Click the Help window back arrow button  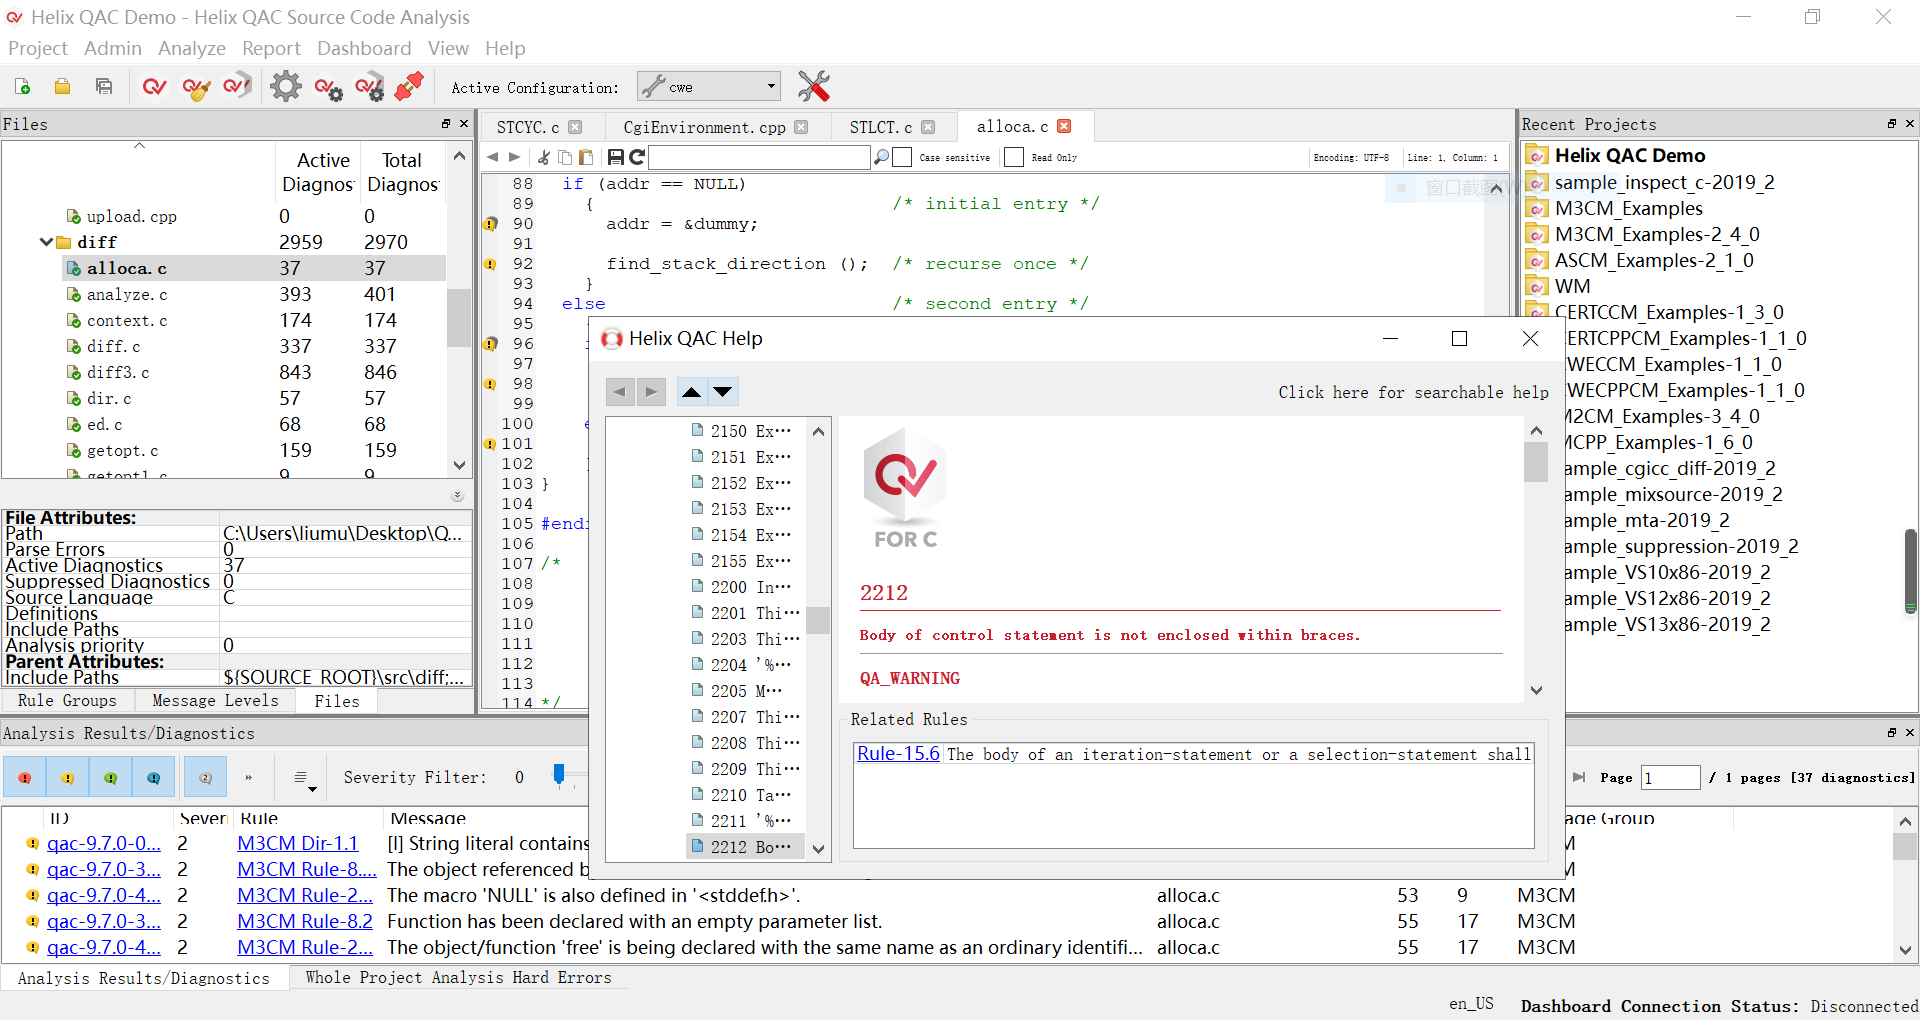(620, 392)
